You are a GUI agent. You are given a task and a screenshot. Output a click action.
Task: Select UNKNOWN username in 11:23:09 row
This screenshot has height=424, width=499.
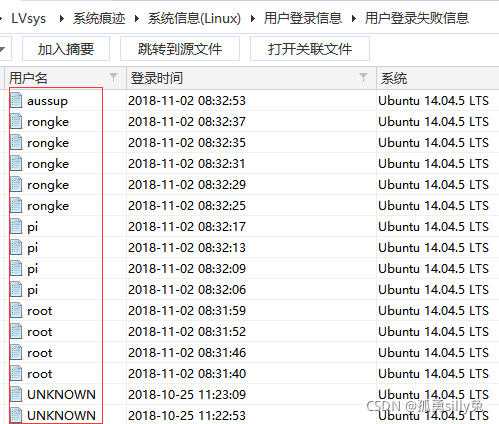(x=61, y=395)
